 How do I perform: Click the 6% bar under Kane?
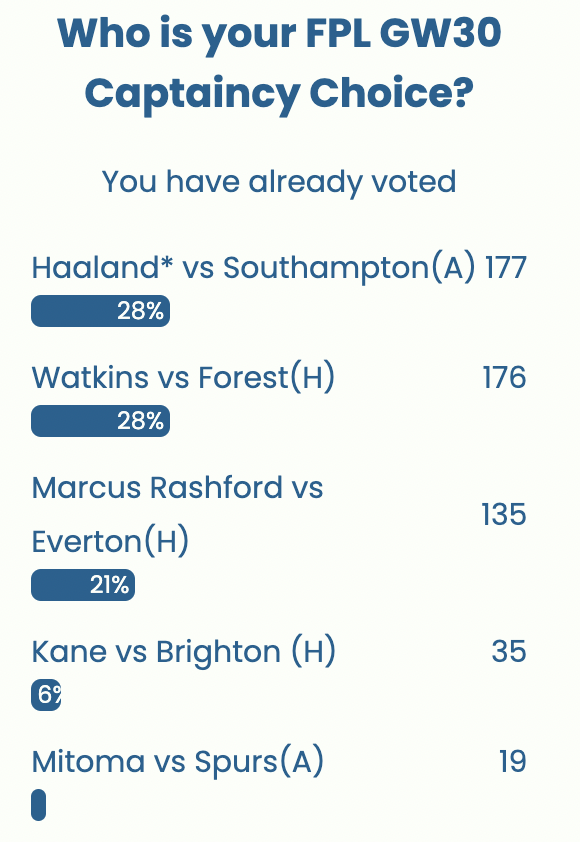pyautogui.click(x=45, y=695)
